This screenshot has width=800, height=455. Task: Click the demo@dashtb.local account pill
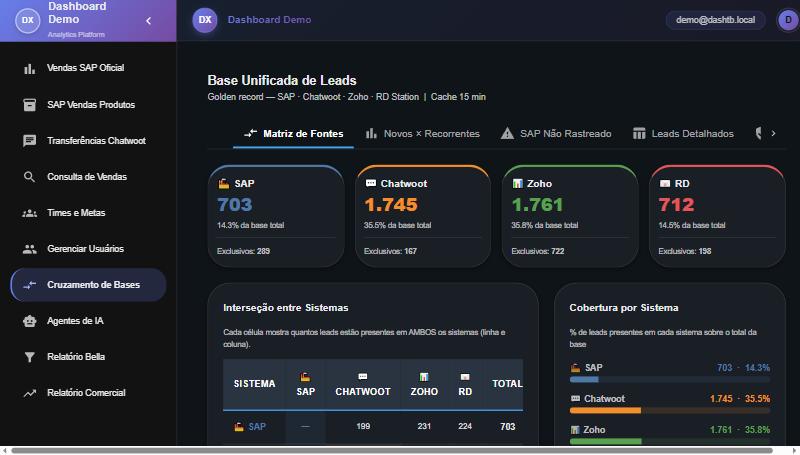[x=715, y=20]
